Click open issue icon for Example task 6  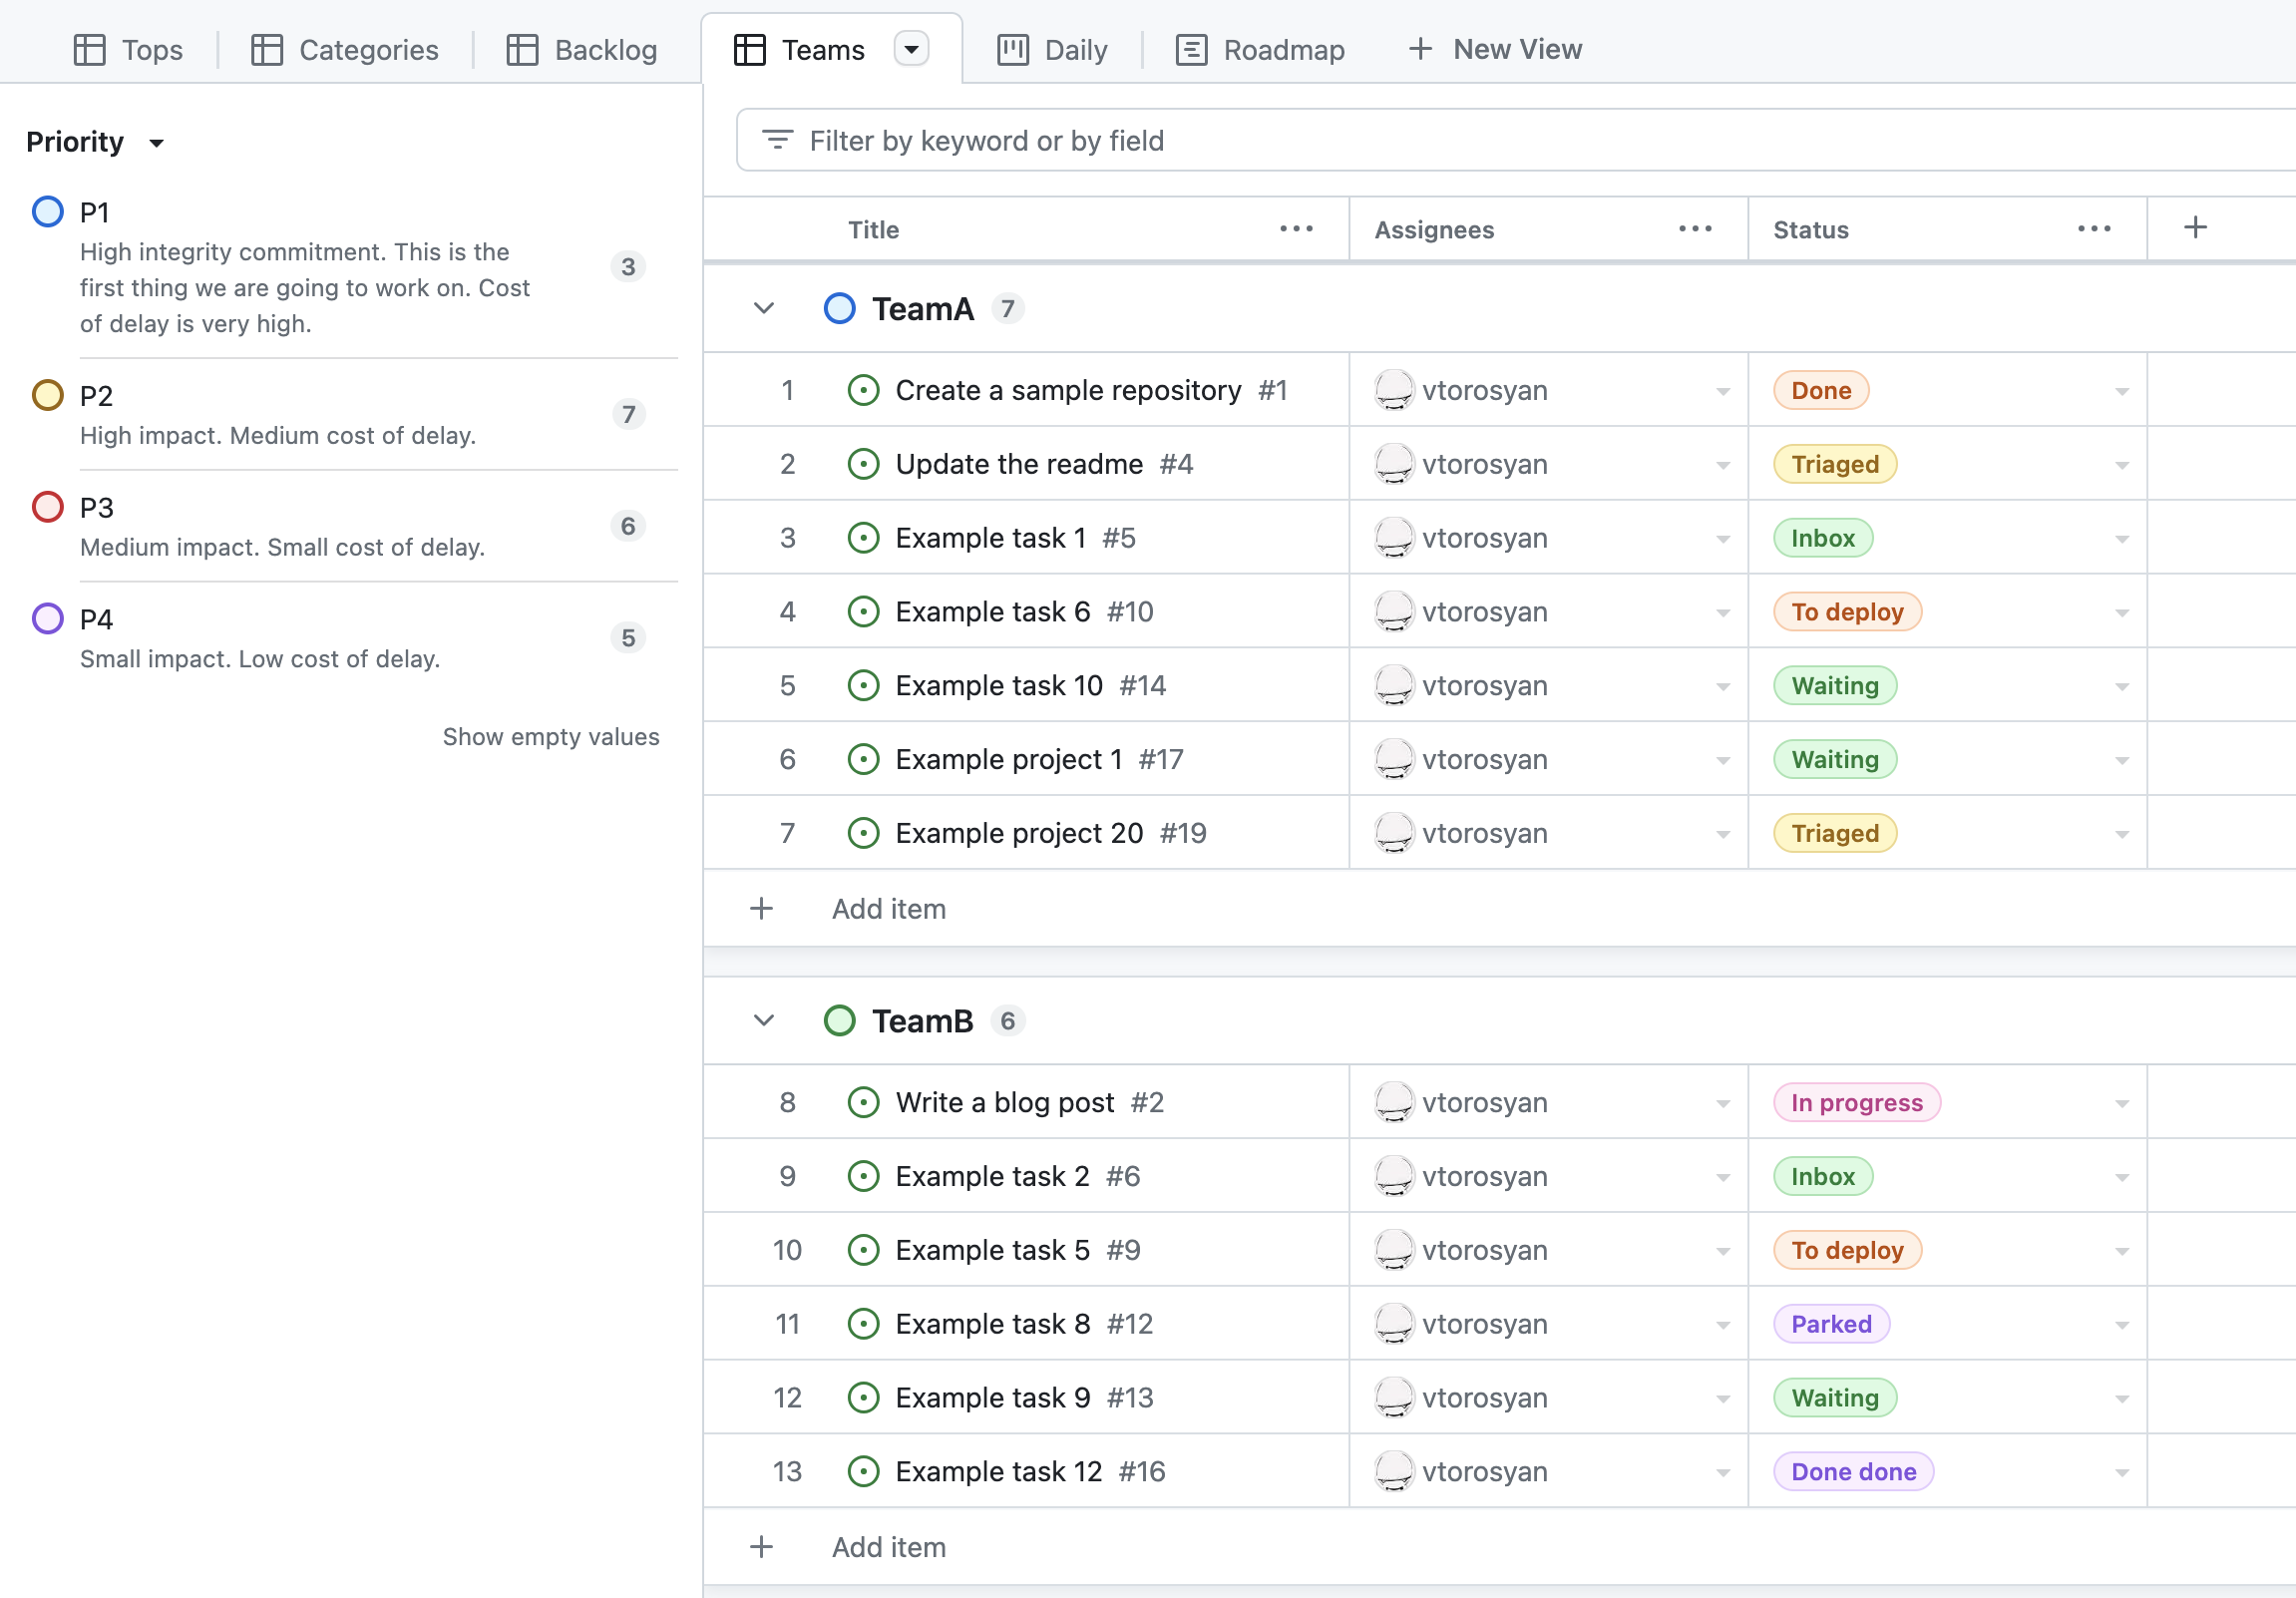[x=863, y=612]
